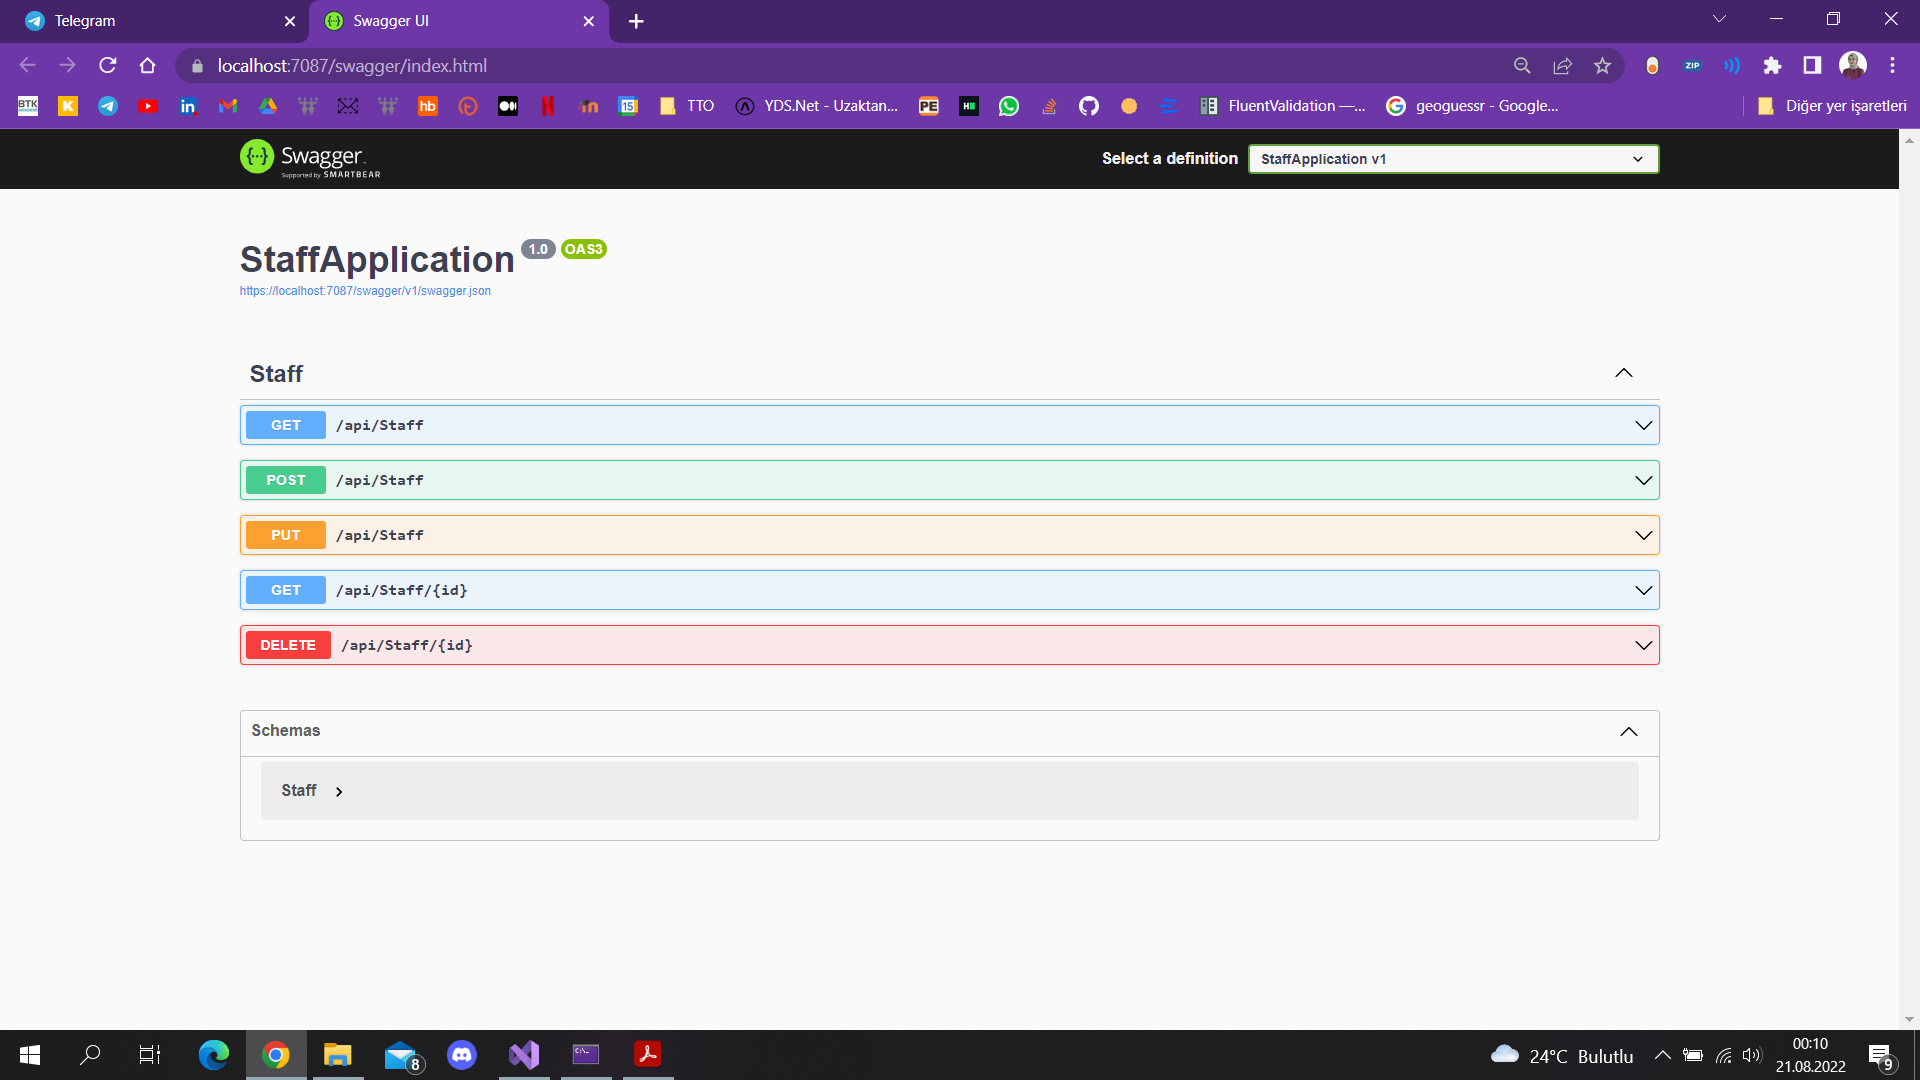Open the Google Drive bookmark
Screen dimensions: 1920x1080
click(268, 106)
